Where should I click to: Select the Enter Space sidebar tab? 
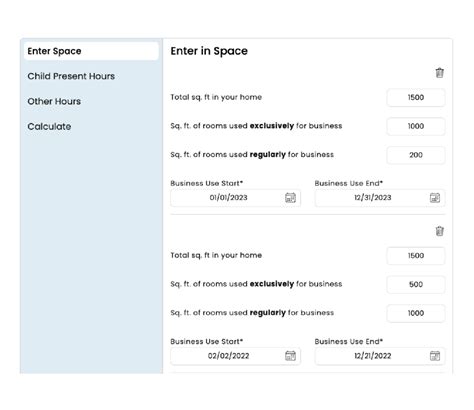point(91,51)
